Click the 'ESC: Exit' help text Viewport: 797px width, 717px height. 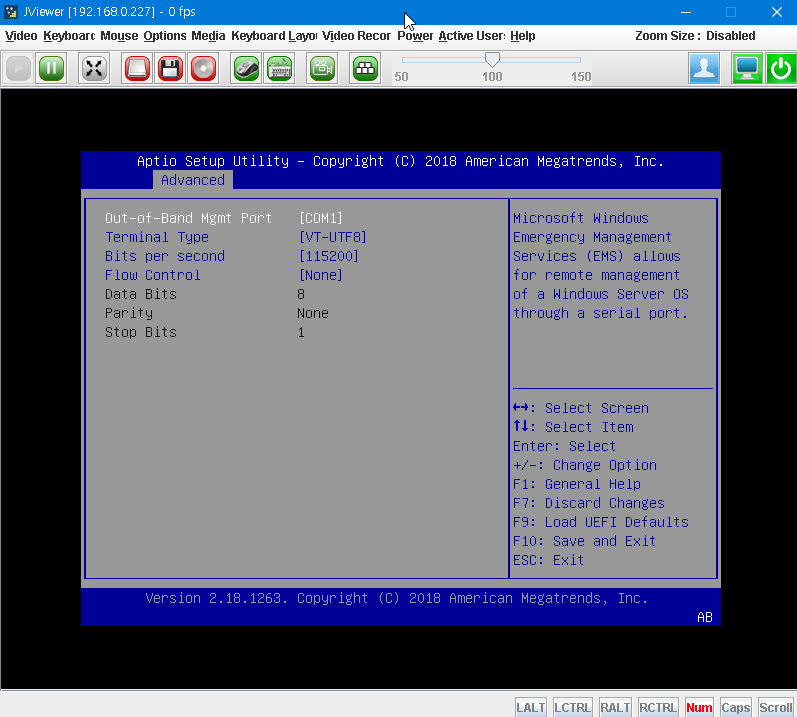(548, 560)
